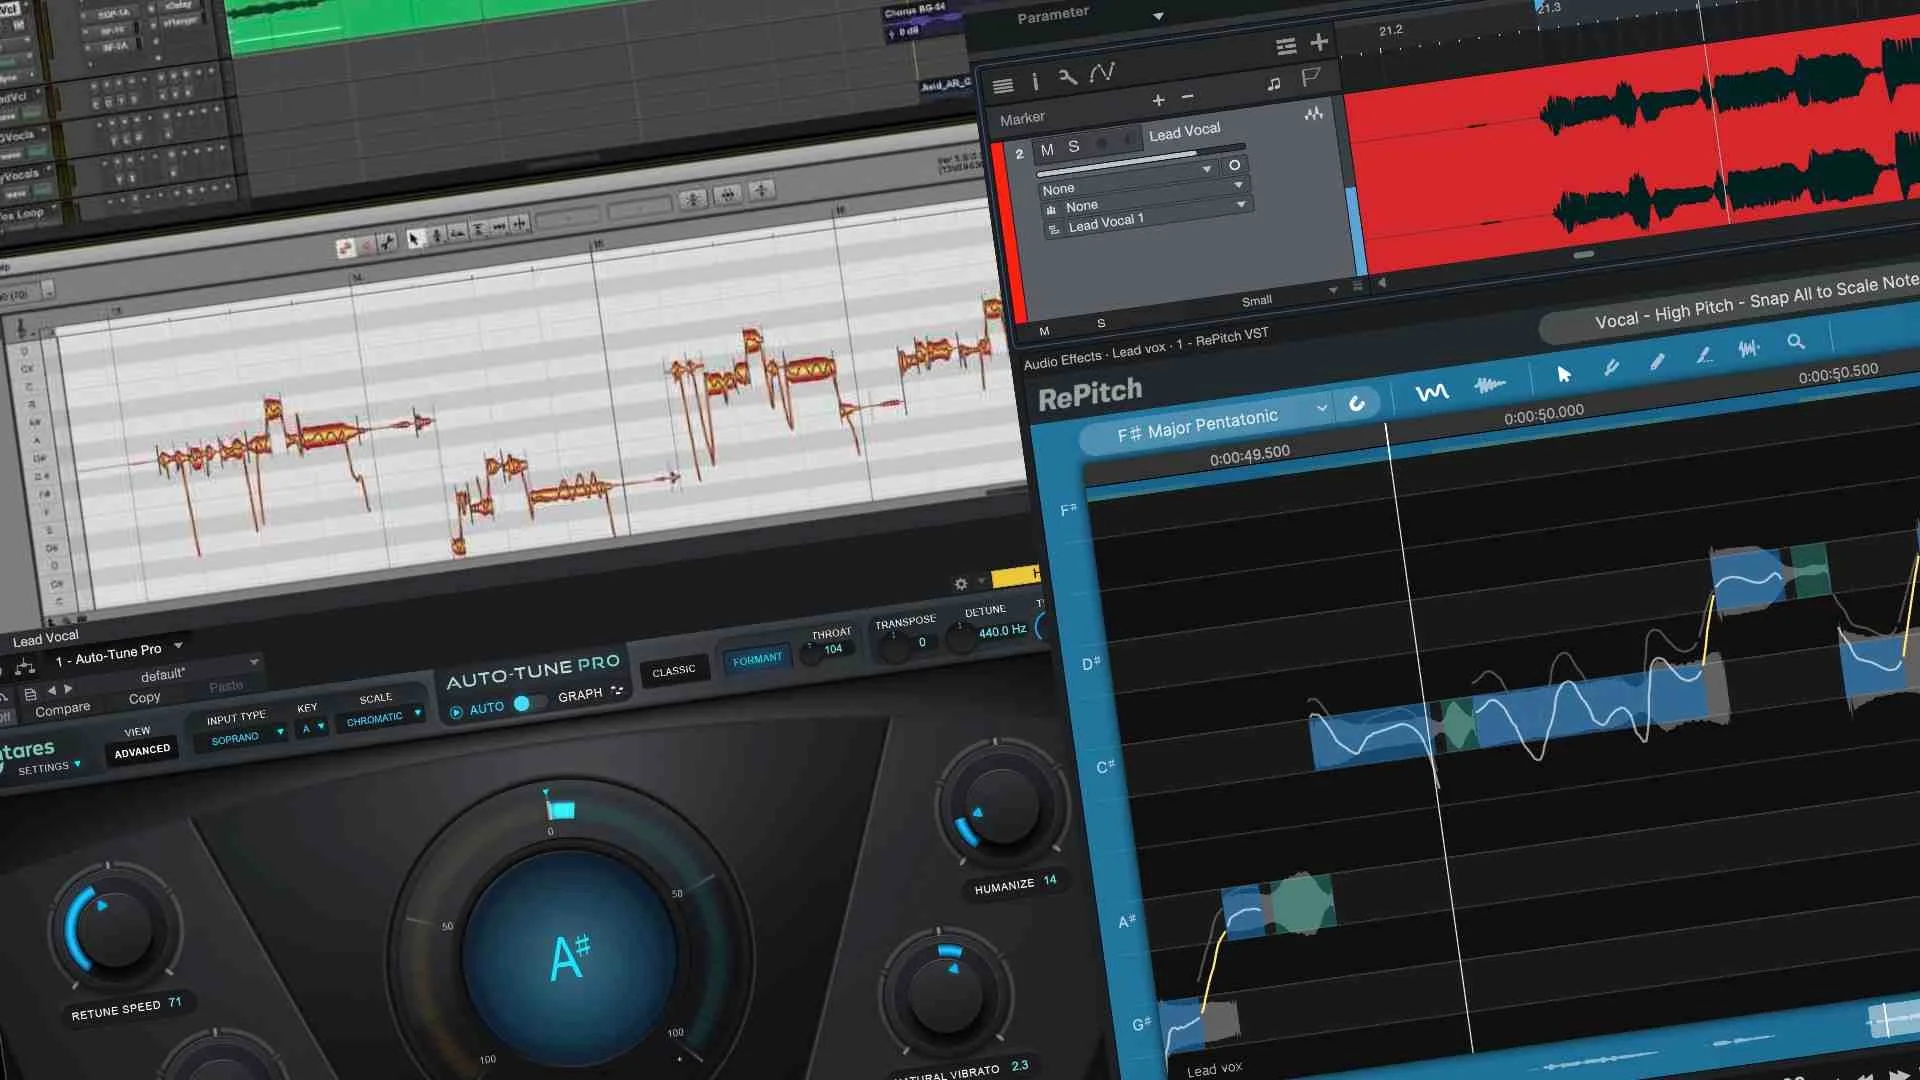Click the musical note icon above the Marker track
The width and height of the screenshot is (1920, 1080).
click(1274, 84)
